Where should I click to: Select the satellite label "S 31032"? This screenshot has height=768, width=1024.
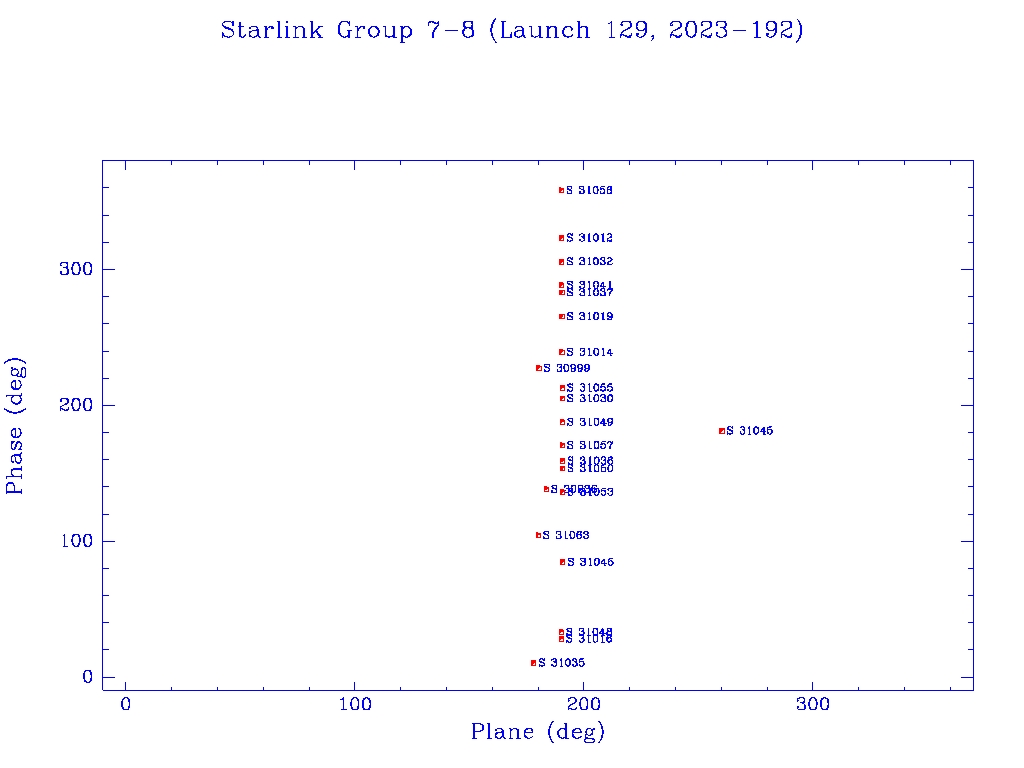590,262
